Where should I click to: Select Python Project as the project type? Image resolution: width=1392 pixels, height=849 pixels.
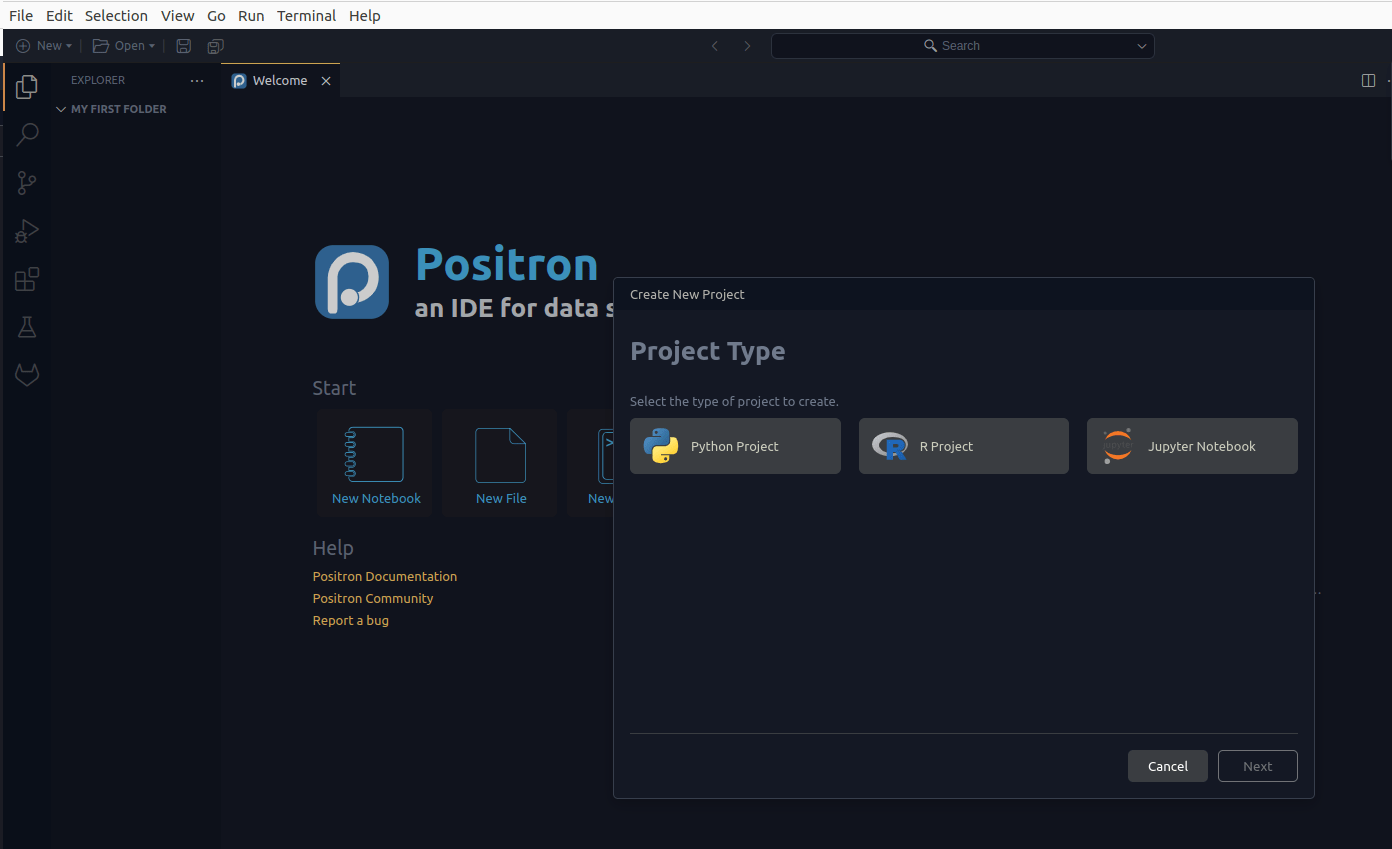click(735, 446)
